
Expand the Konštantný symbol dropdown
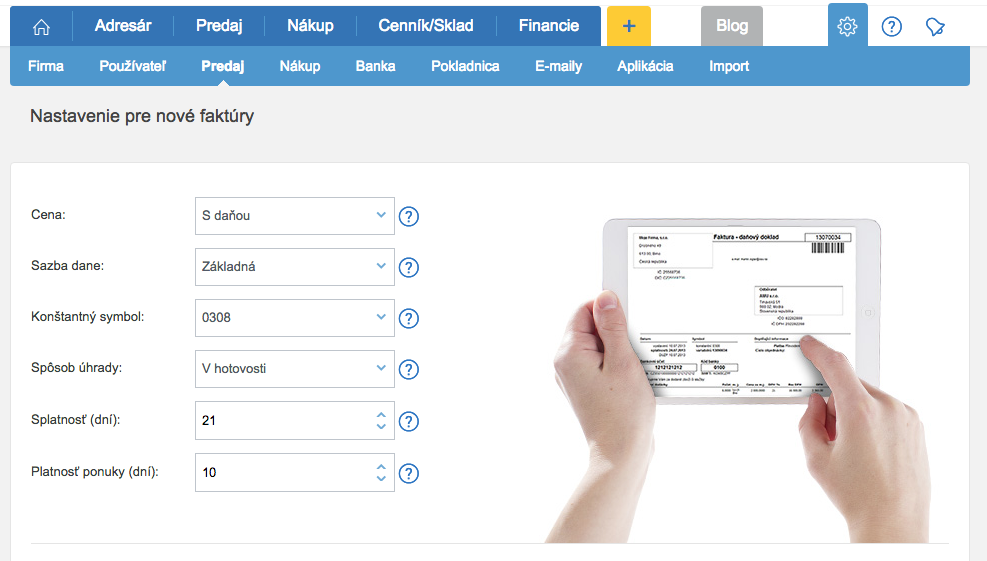coord(295,318)
